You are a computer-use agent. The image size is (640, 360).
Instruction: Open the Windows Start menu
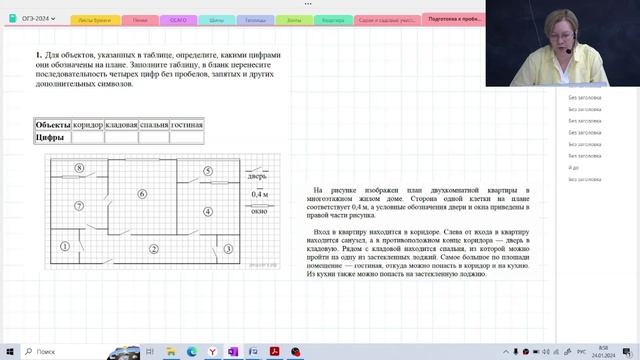point(10,351)
